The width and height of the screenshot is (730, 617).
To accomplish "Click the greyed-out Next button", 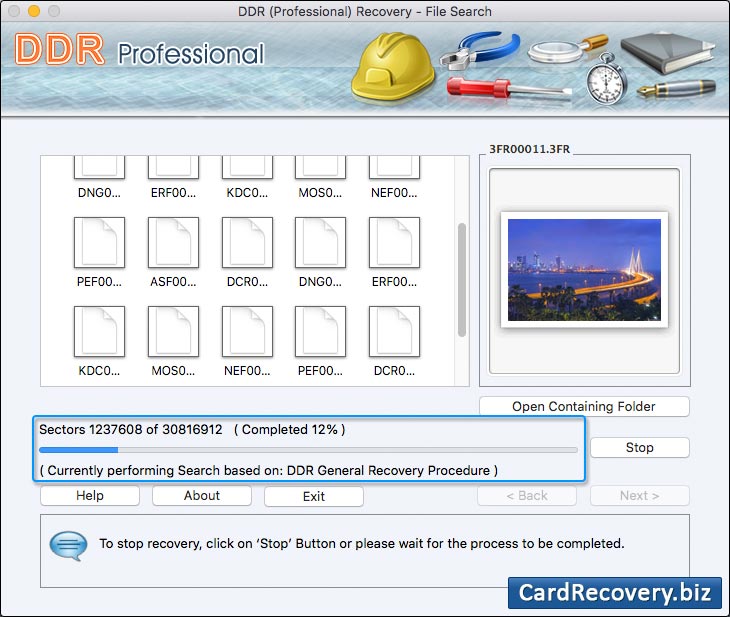I will coord(640,495).
